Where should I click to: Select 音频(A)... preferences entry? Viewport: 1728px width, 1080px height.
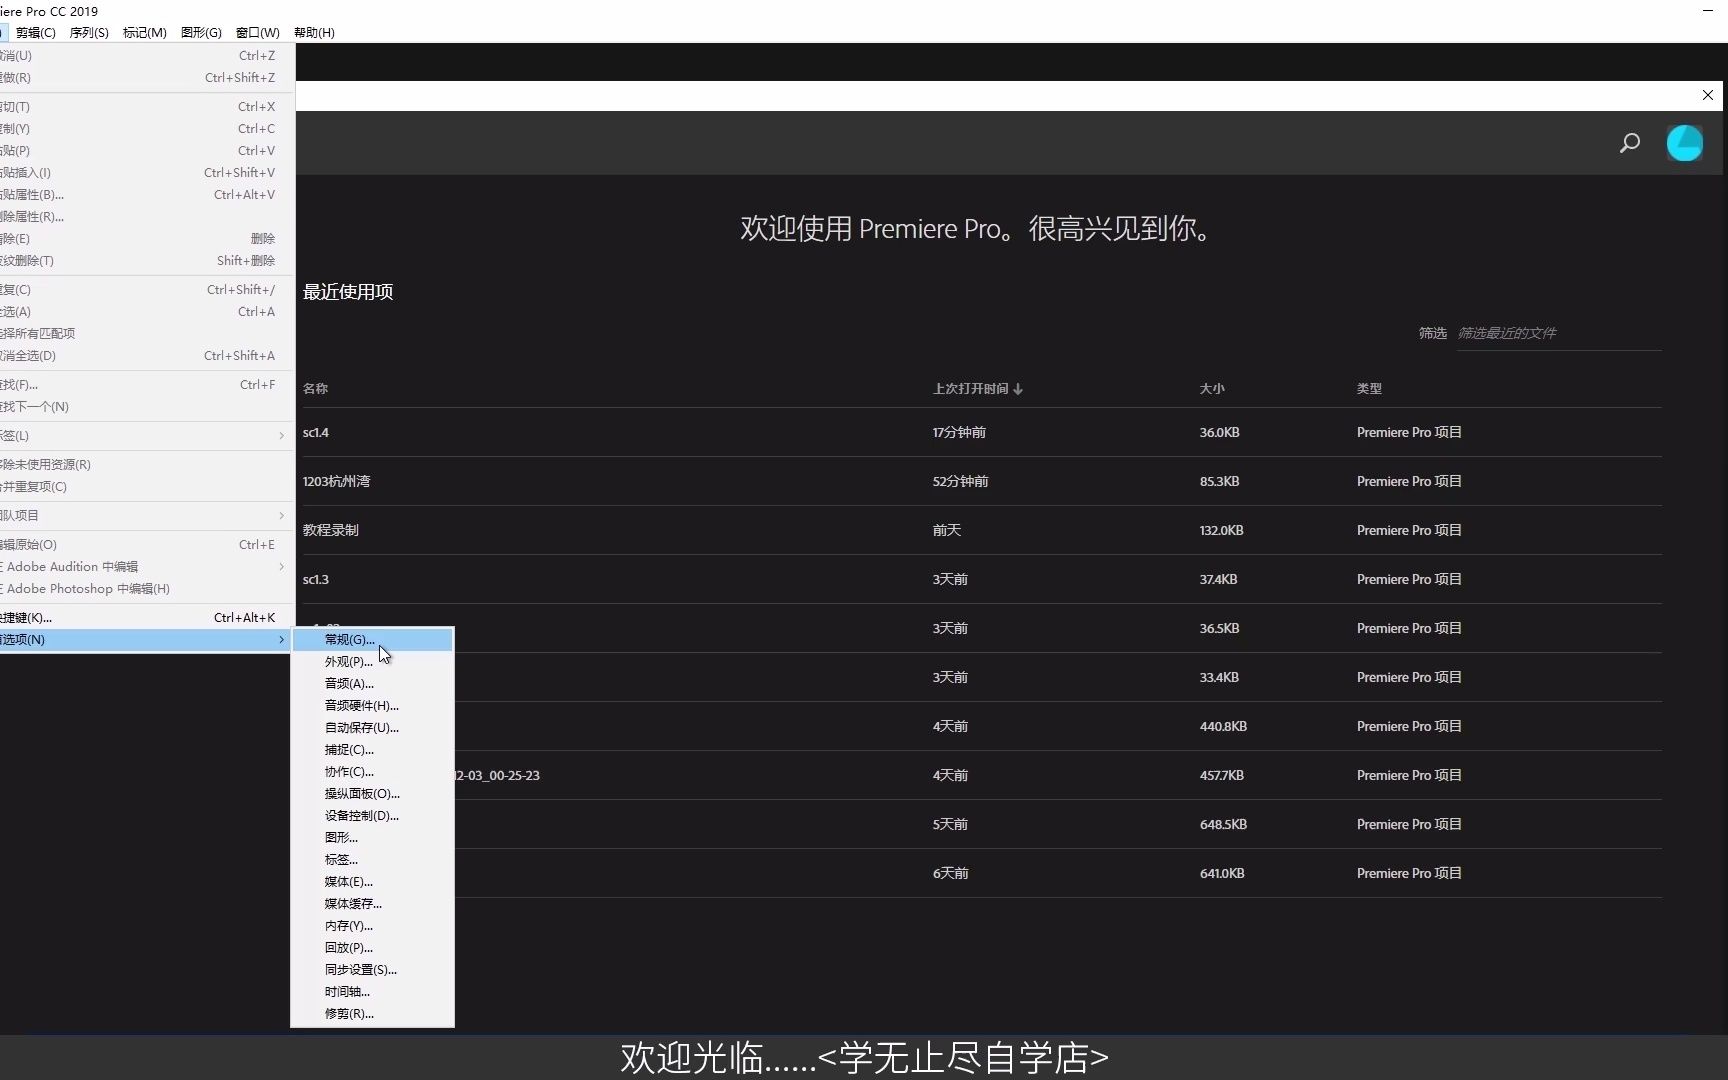pos(372,683)
